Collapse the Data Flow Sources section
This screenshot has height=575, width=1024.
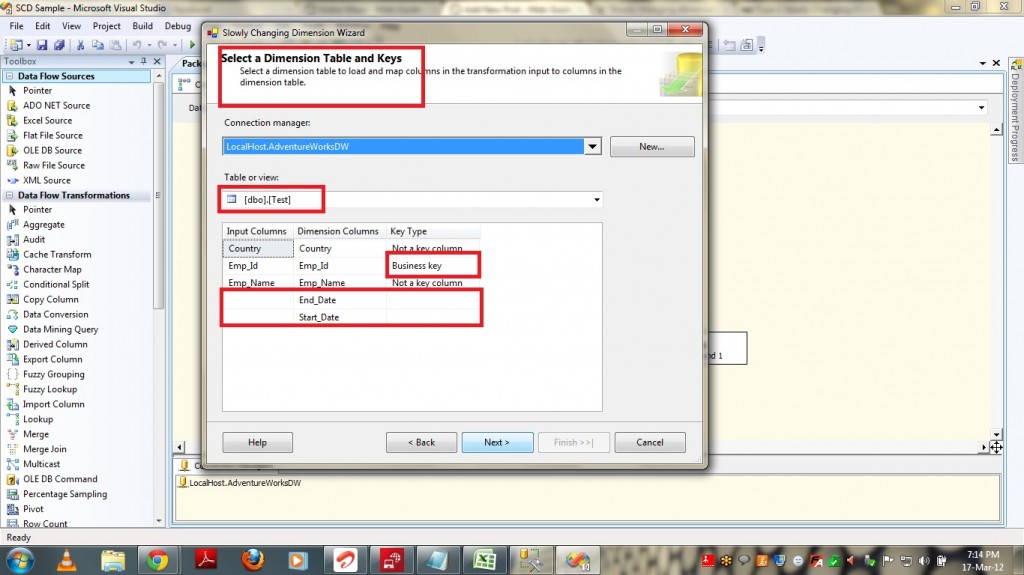(10, 76)
